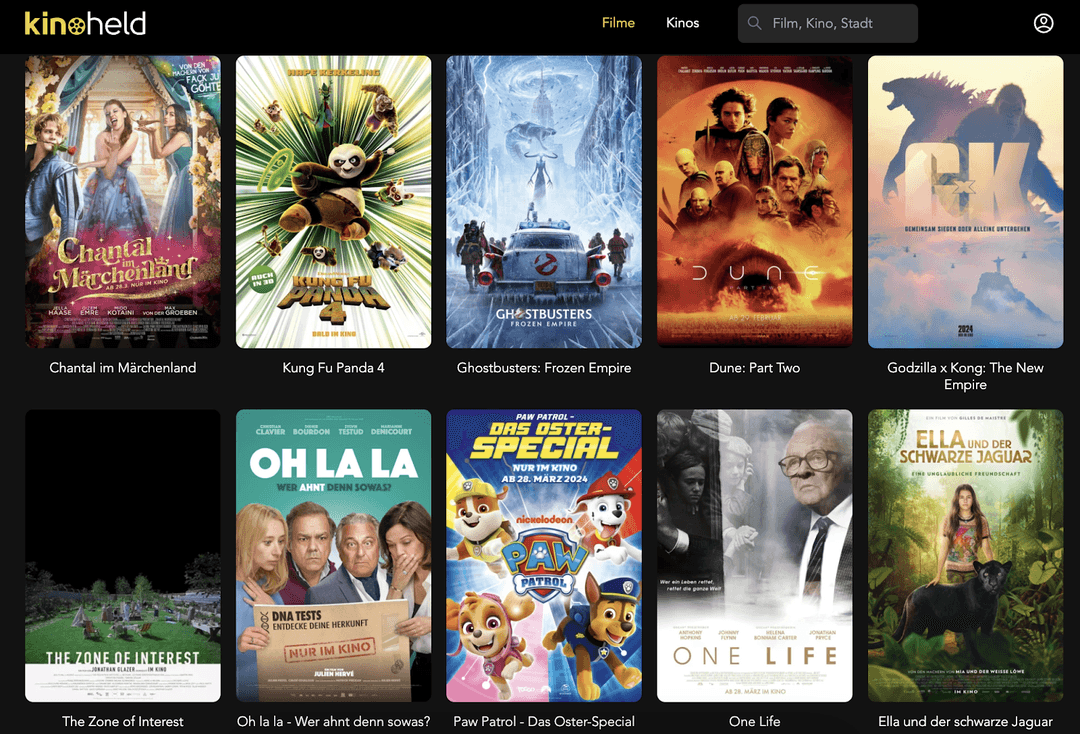1080x734 pixels.
Task: Switch to the Kinos tab
Action: pyautogui.click(x=683, y=23)
